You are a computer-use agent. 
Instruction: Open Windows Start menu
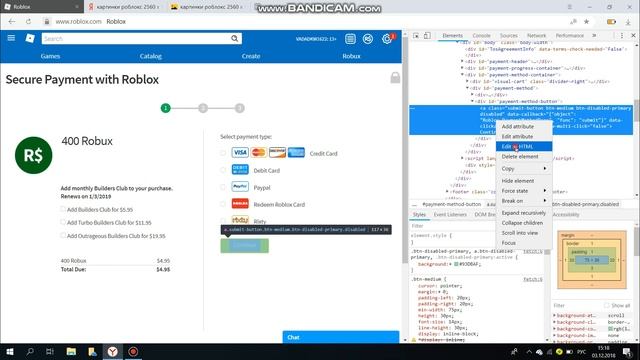[10, 351]
